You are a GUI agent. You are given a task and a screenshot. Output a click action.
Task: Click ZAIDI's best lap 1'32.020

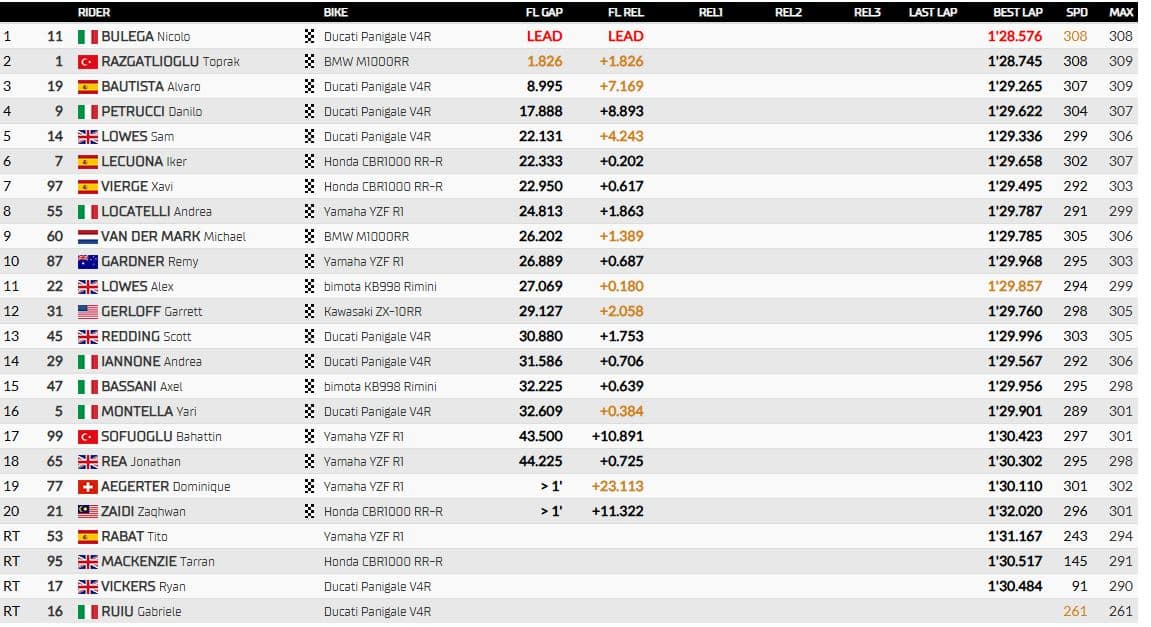(1014, 511)
